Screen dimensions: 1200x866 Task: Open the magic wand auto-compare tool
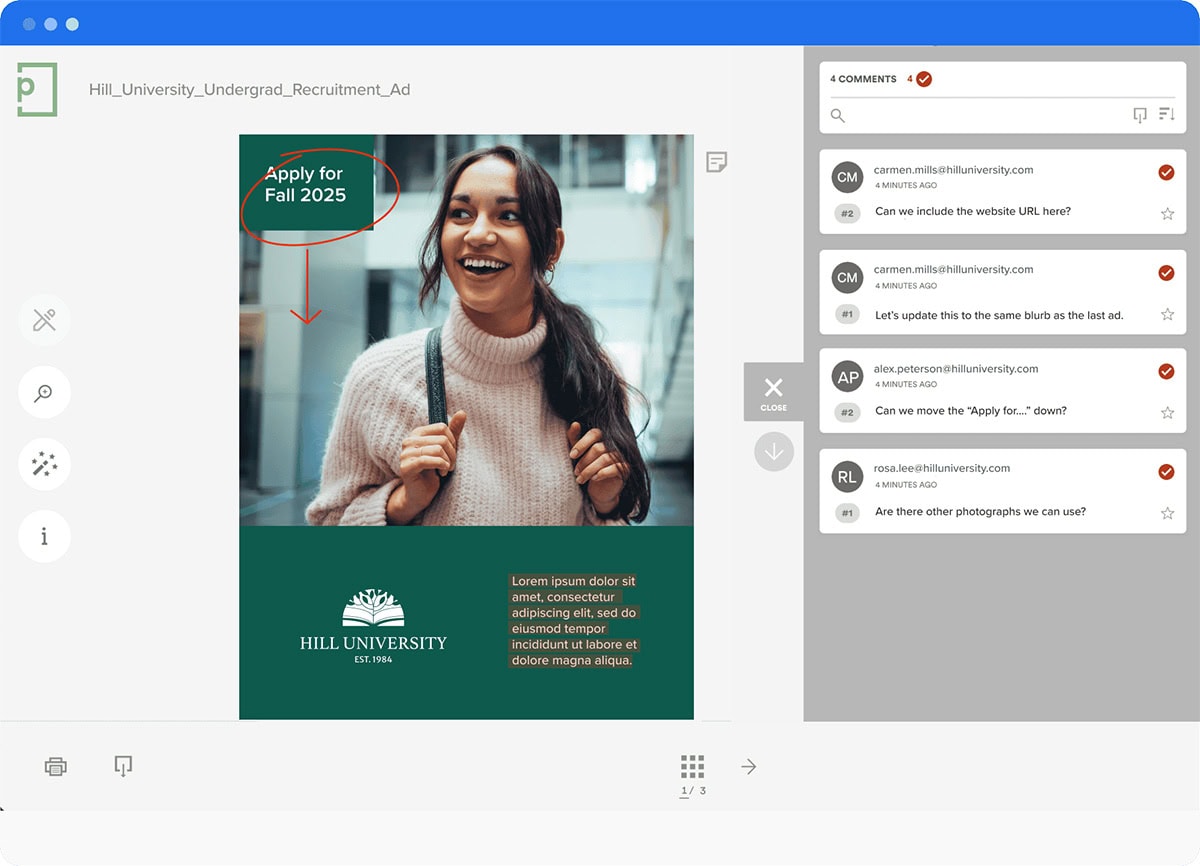(x=44, y=464)
